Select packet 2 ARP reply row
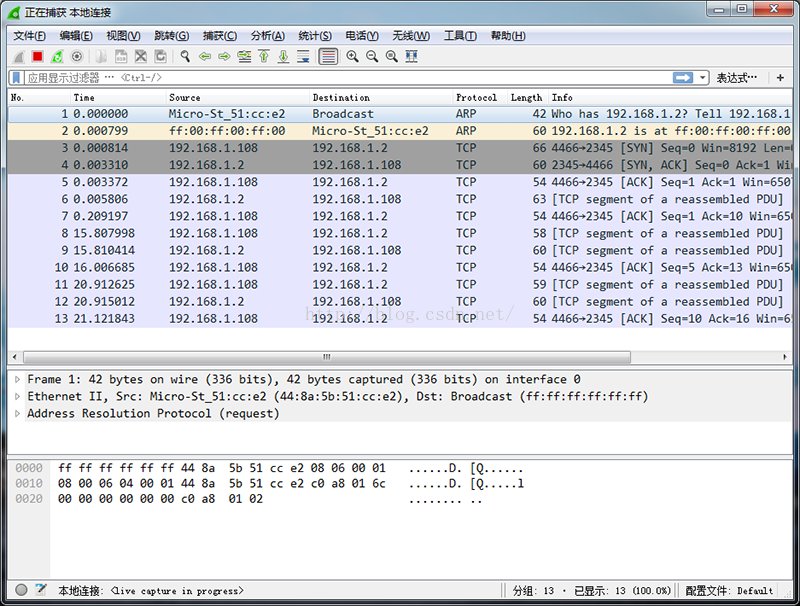Screen dimensions: 800x606 pos(400,131)
